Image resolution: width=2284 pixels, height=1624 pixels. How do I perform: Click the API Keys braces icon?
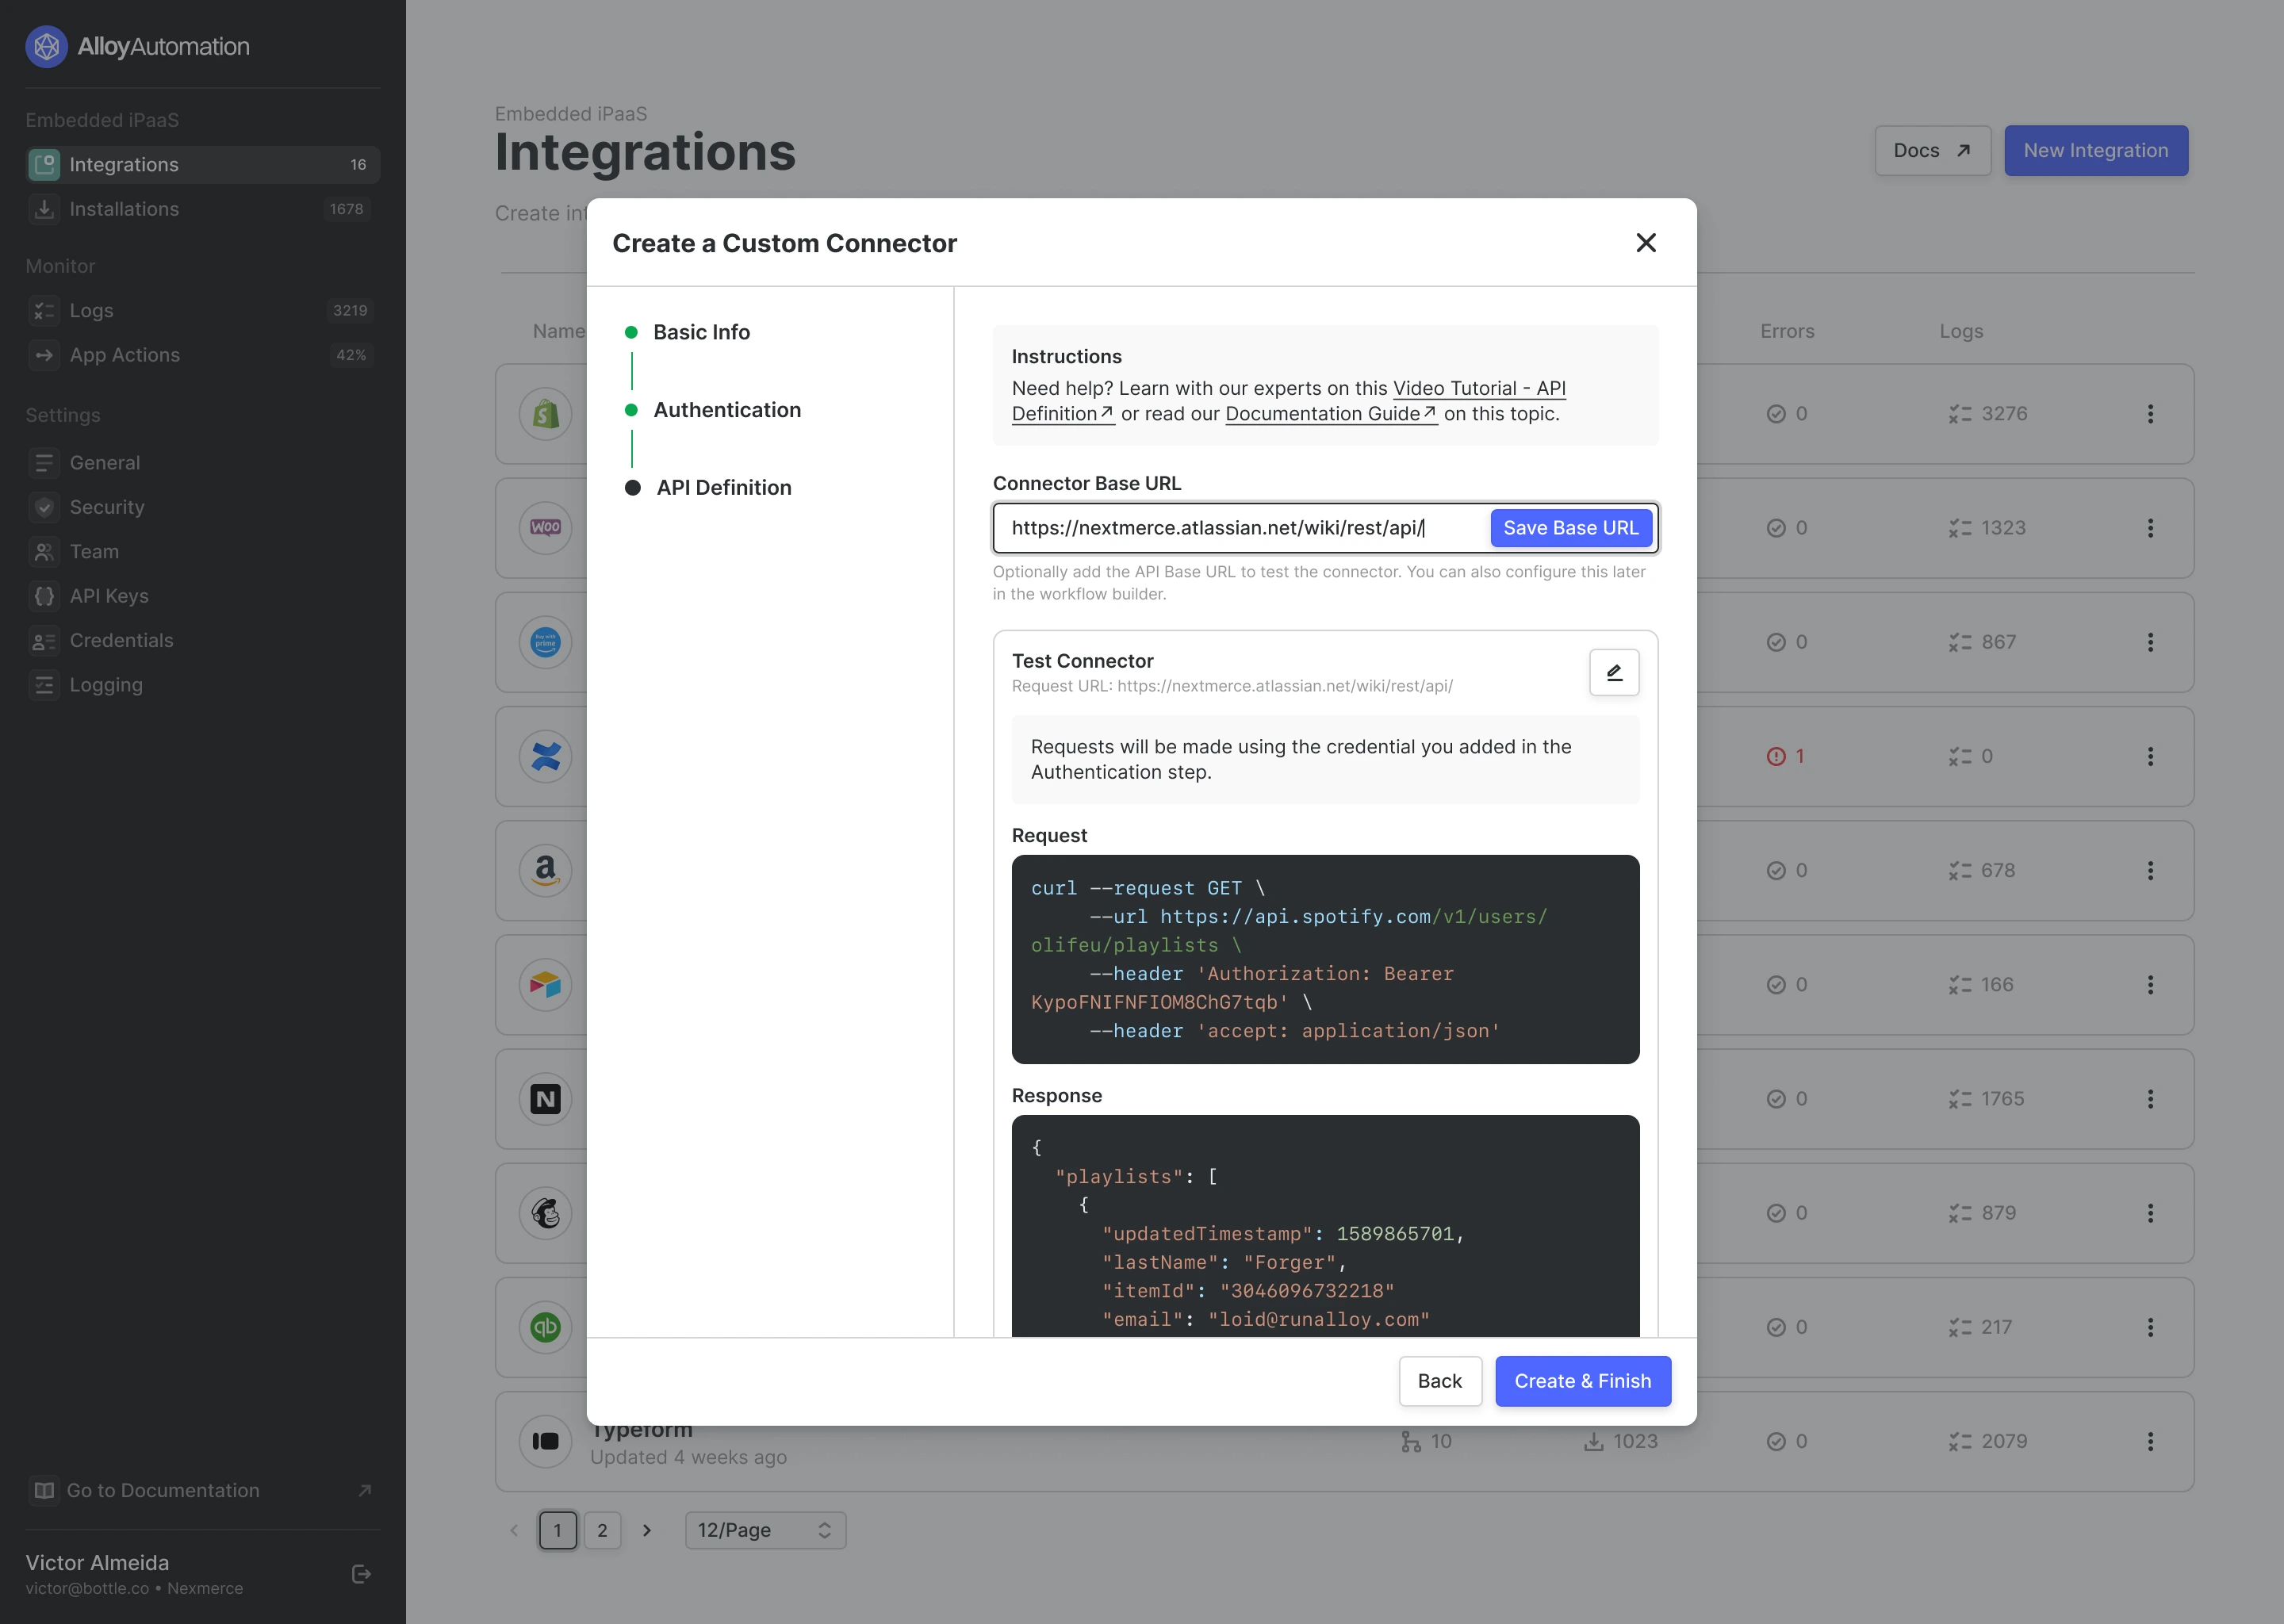44,596
